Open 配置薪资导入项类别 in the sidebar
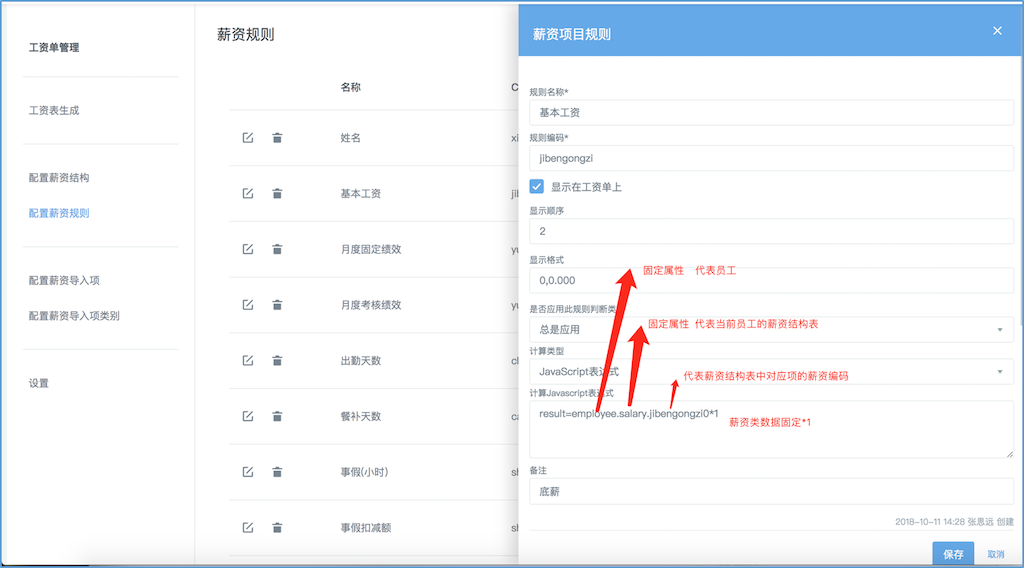 point(74,316)
